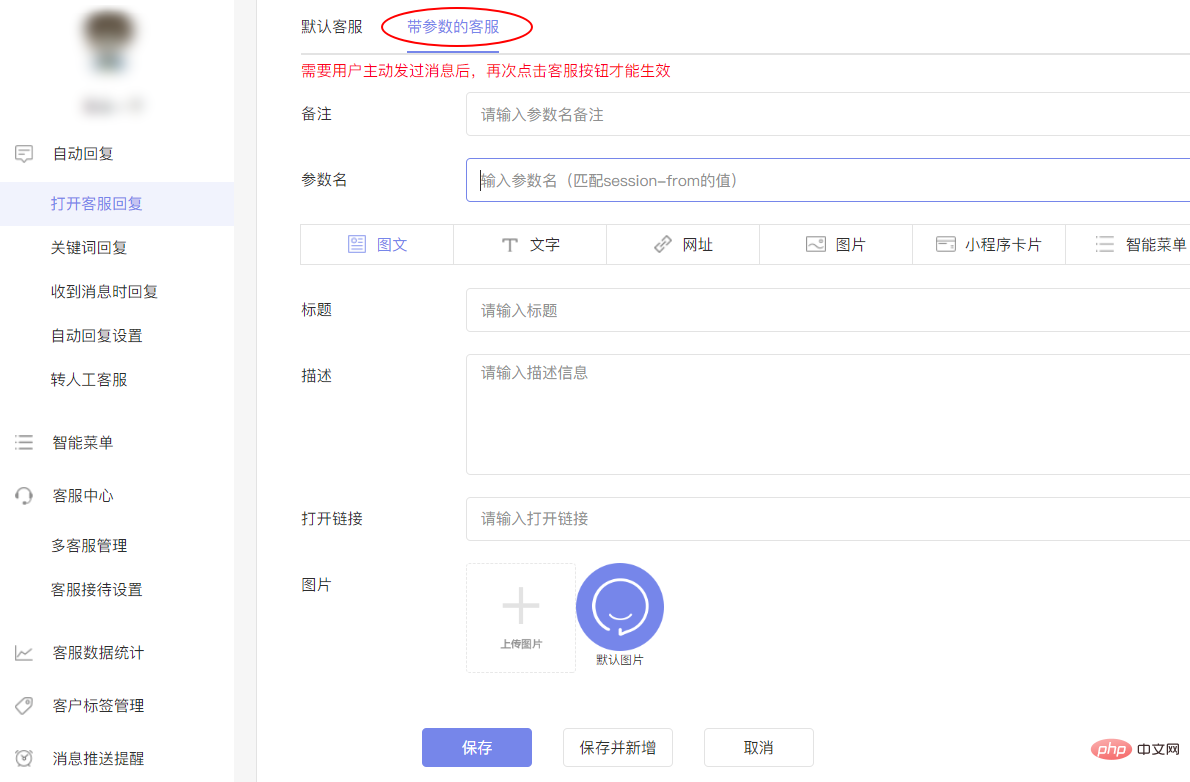Click the 客服数据统计 chart icon
1190x782 pixels.
pyautogui.click(x=24, y=653)
